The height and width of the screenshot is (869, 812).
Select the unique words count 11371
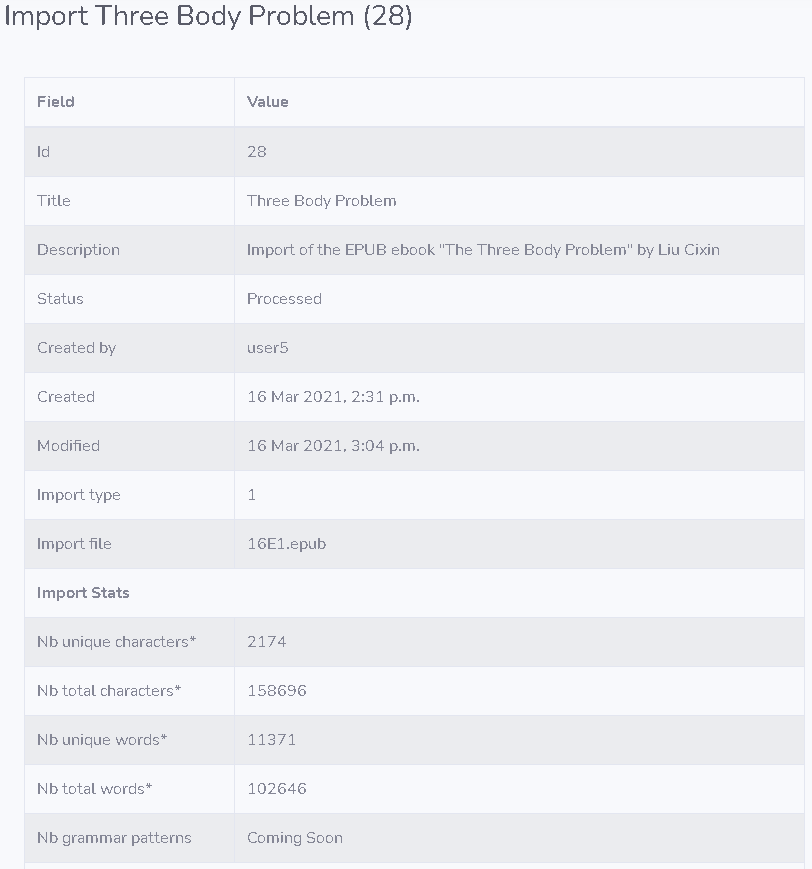point(272,740)
